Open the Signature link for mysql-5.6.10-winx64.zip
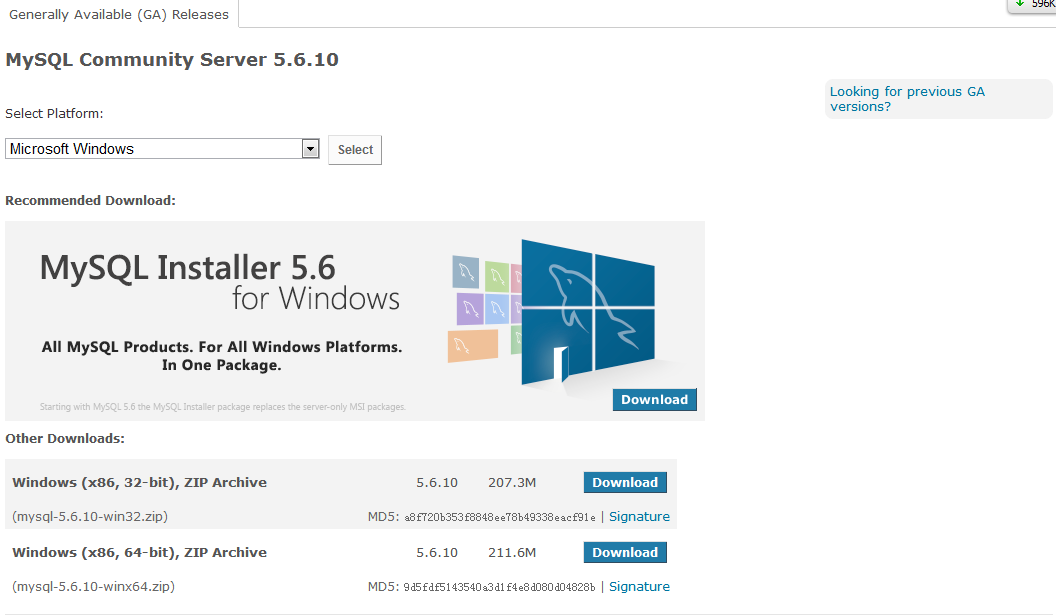Viewport: 1056px width, 615px height. (639, 587)
